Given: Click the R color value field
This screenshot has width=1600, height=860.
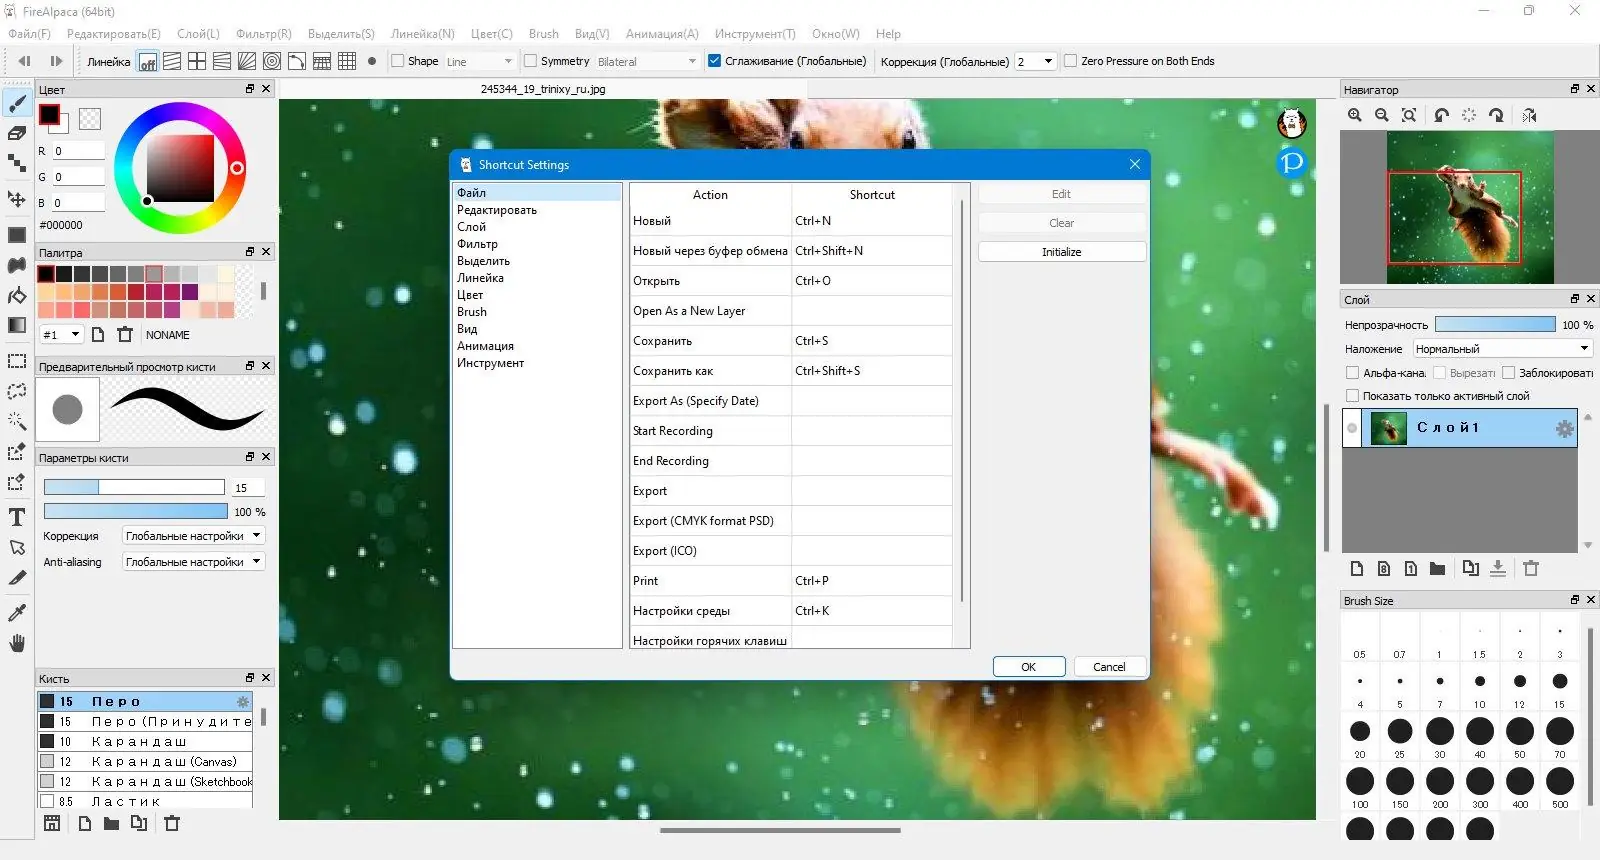Looking at the screenshot, I should point(78,151).
